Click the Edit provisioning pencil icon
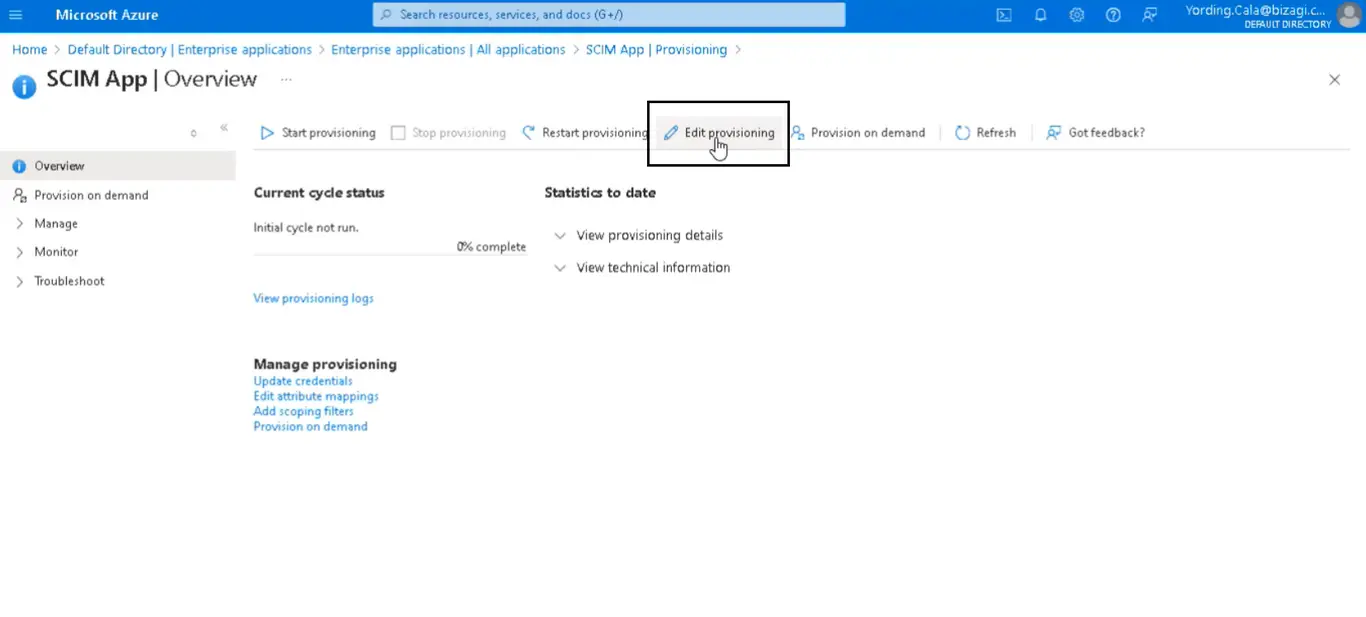Viewport: 1366px width, 617px height. (x=671, y=132)
